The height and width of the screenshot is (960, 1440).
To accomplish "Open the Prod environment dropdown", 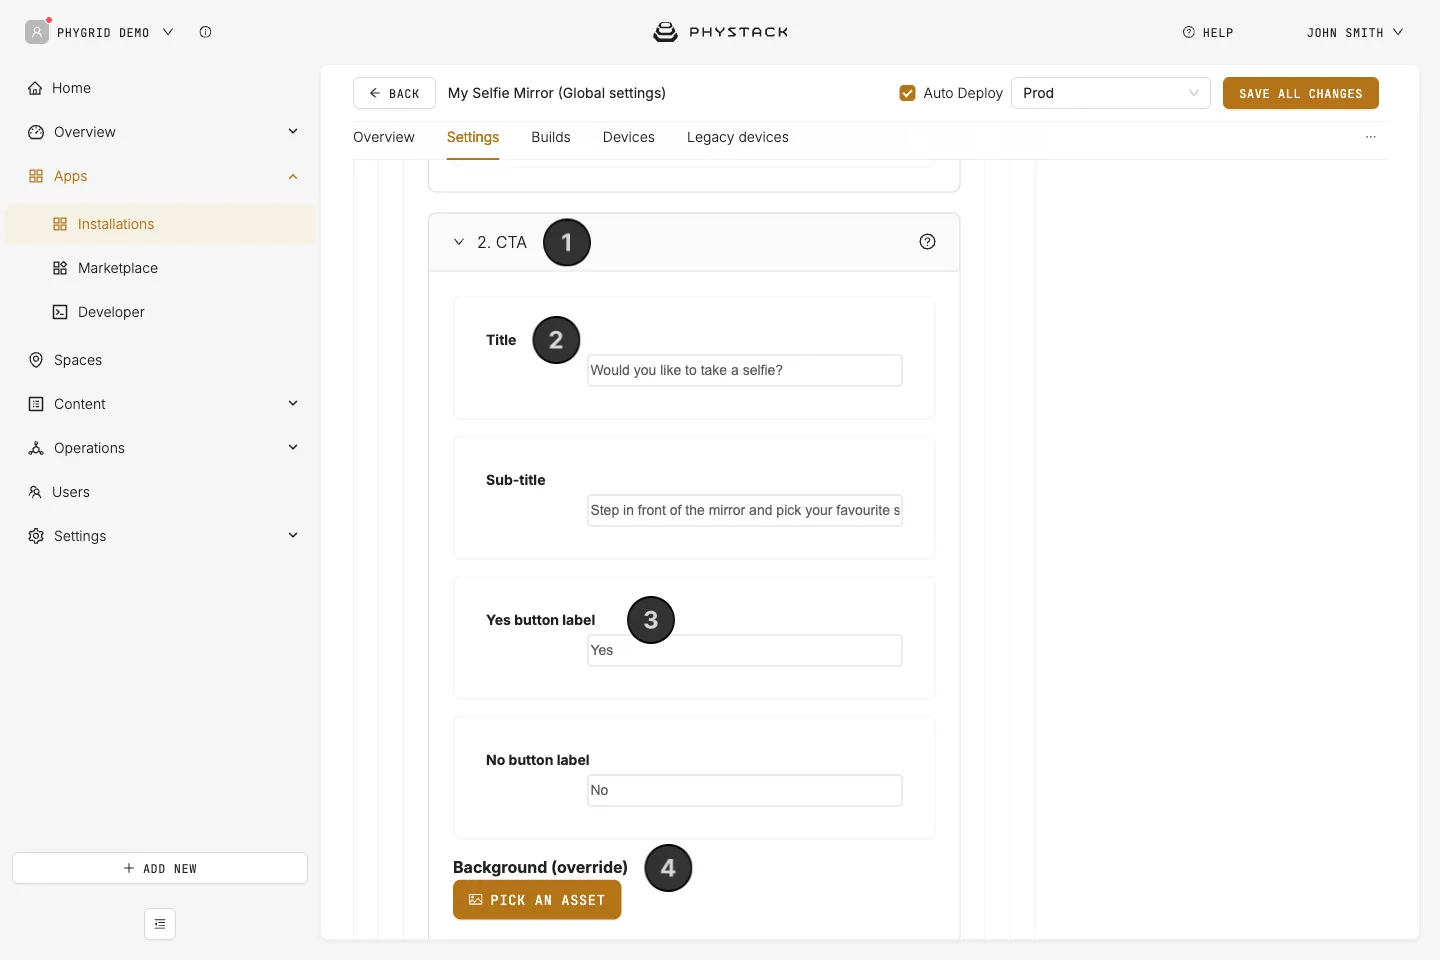I will click(x=1111, y=93).
